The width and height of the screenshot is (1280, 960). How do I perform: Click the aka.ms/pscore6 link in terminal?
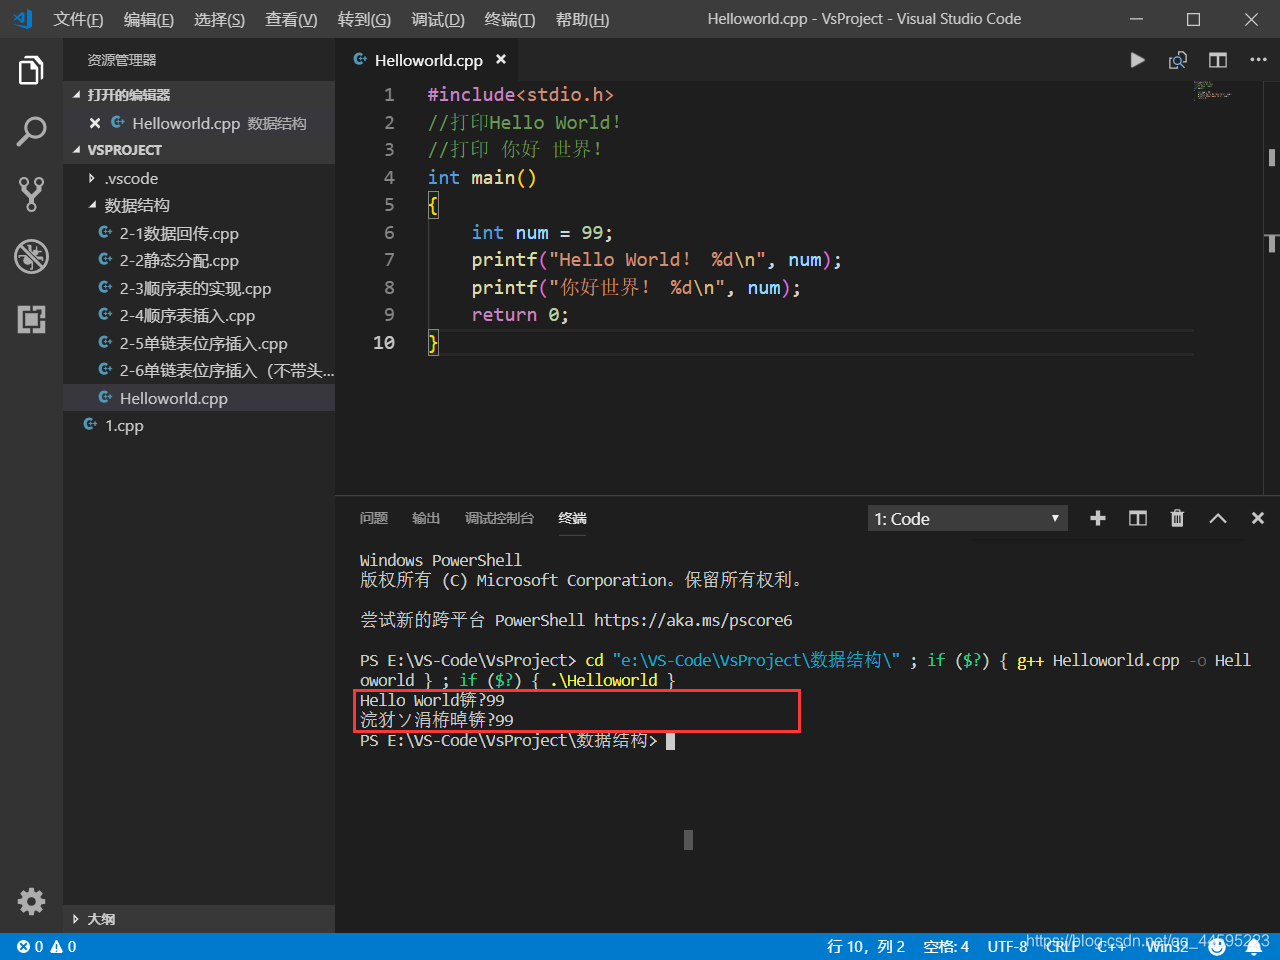[x=693, y=620]
